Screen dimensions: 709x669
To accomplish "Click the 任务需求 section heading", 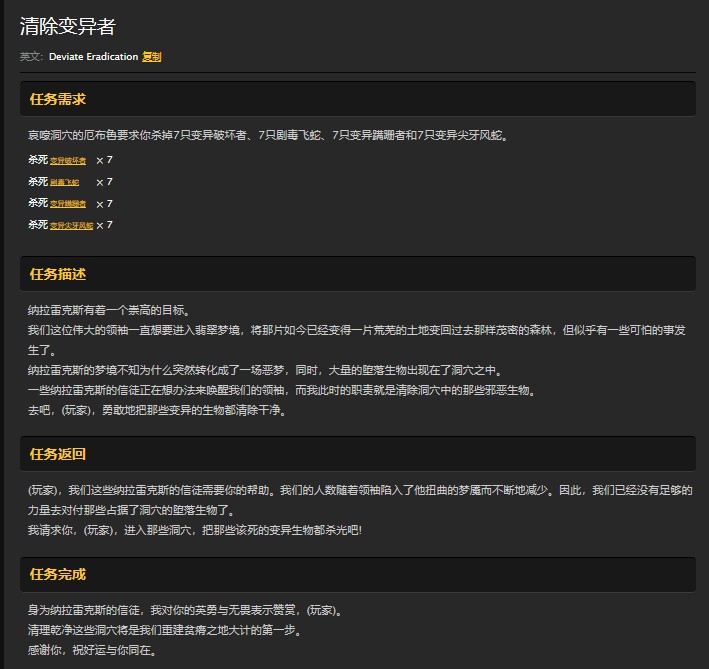I will (57, 99).
